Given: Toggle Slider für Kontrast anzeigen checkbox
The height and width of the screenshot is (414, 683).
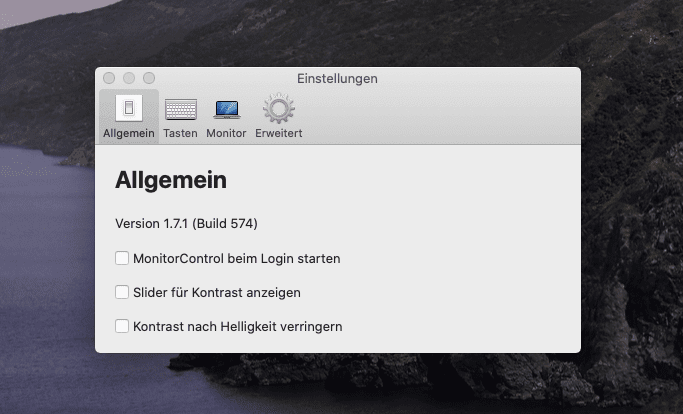Looking at the screenshot, I should click(x=122, y=292).
